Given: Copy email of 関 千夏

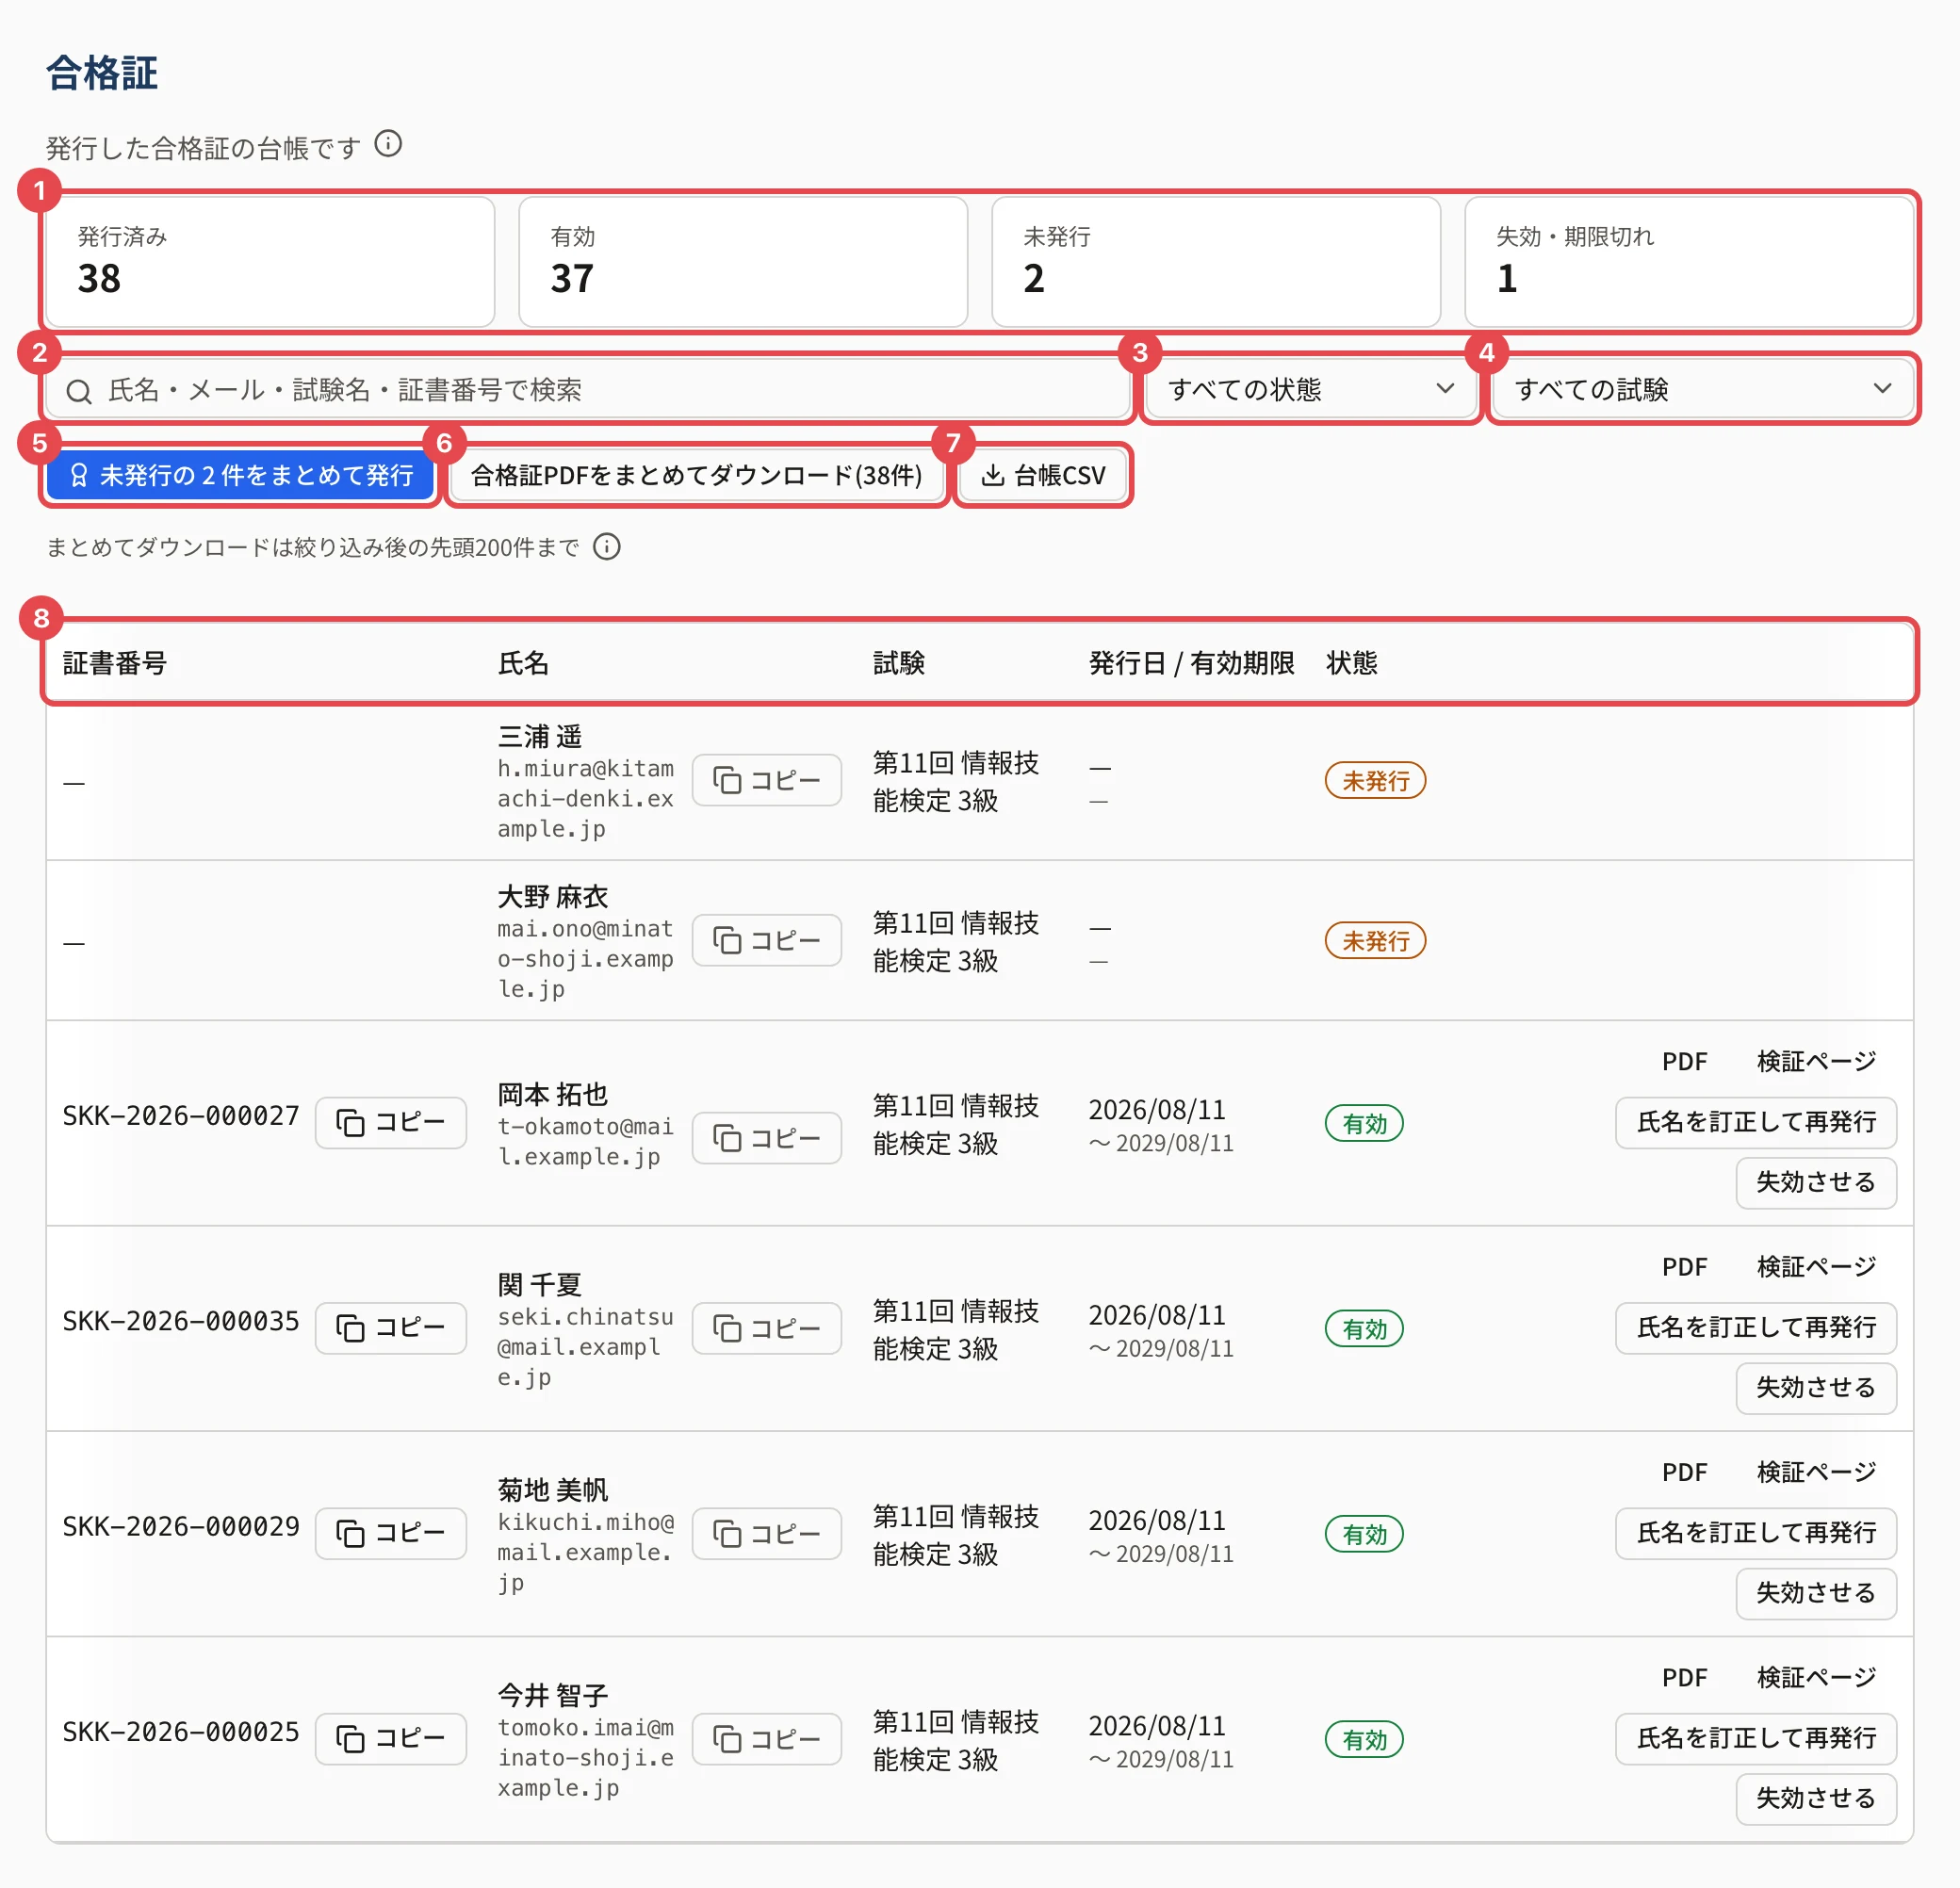Looking at the screenshot, I should click(x=767, y=1328).
